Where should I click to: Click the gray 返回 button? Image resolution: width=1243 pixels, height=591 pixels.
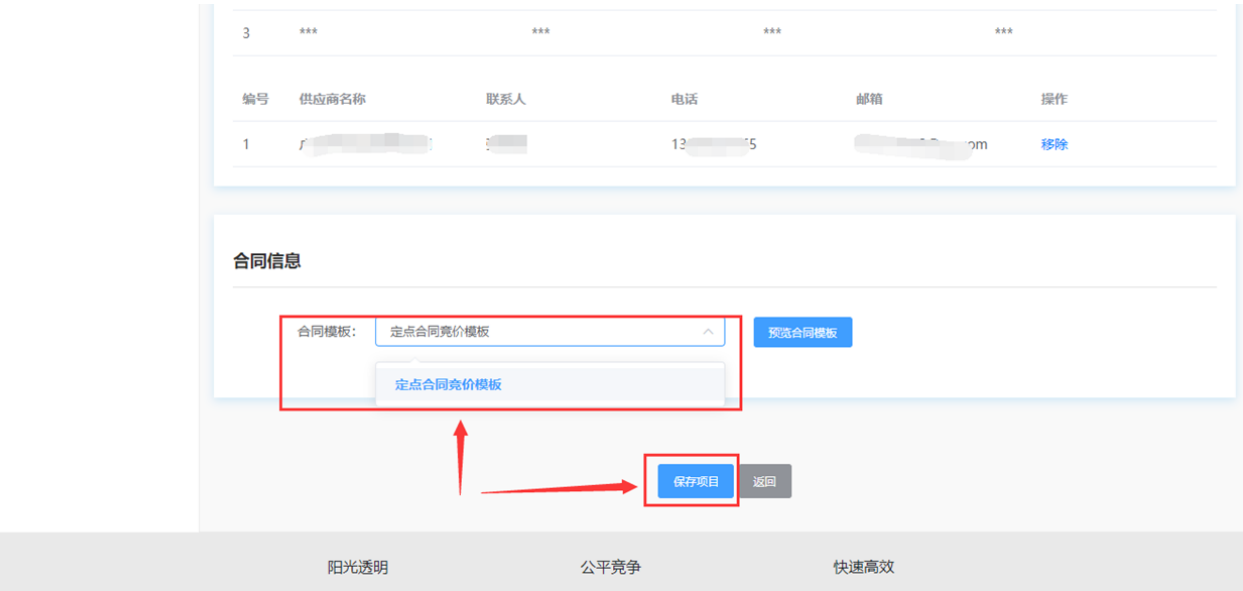click(x=764, y=481)
